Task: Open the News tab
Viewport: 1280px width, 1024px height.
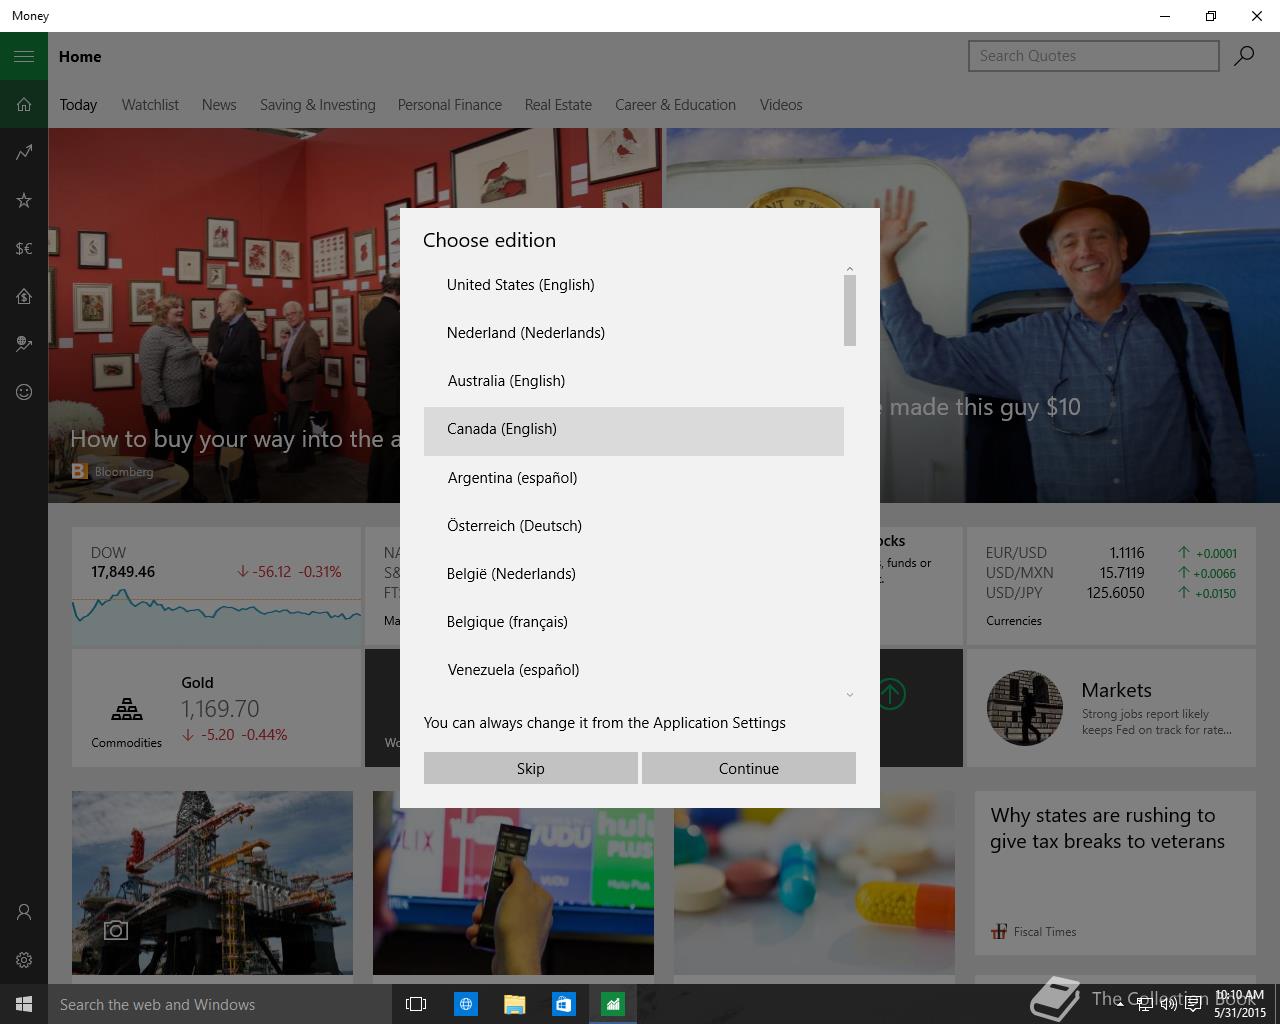Action: click(x=219, y=105)
